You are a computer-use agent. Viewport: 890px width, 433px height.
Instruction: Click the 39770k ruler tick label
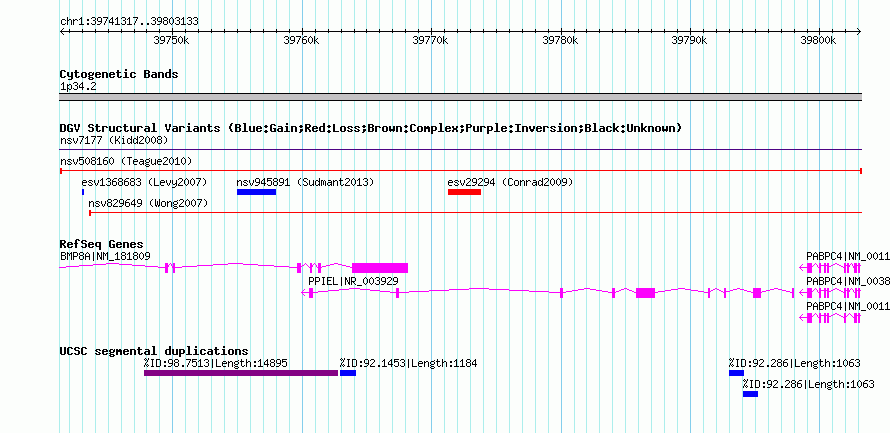(x=430, y=40)
